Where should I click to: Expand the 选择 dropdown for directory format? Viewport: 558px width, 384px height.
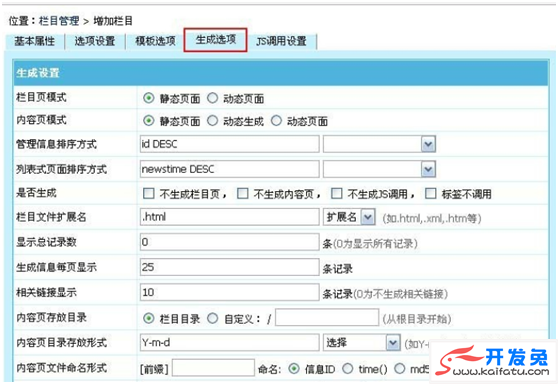[362, 343]
